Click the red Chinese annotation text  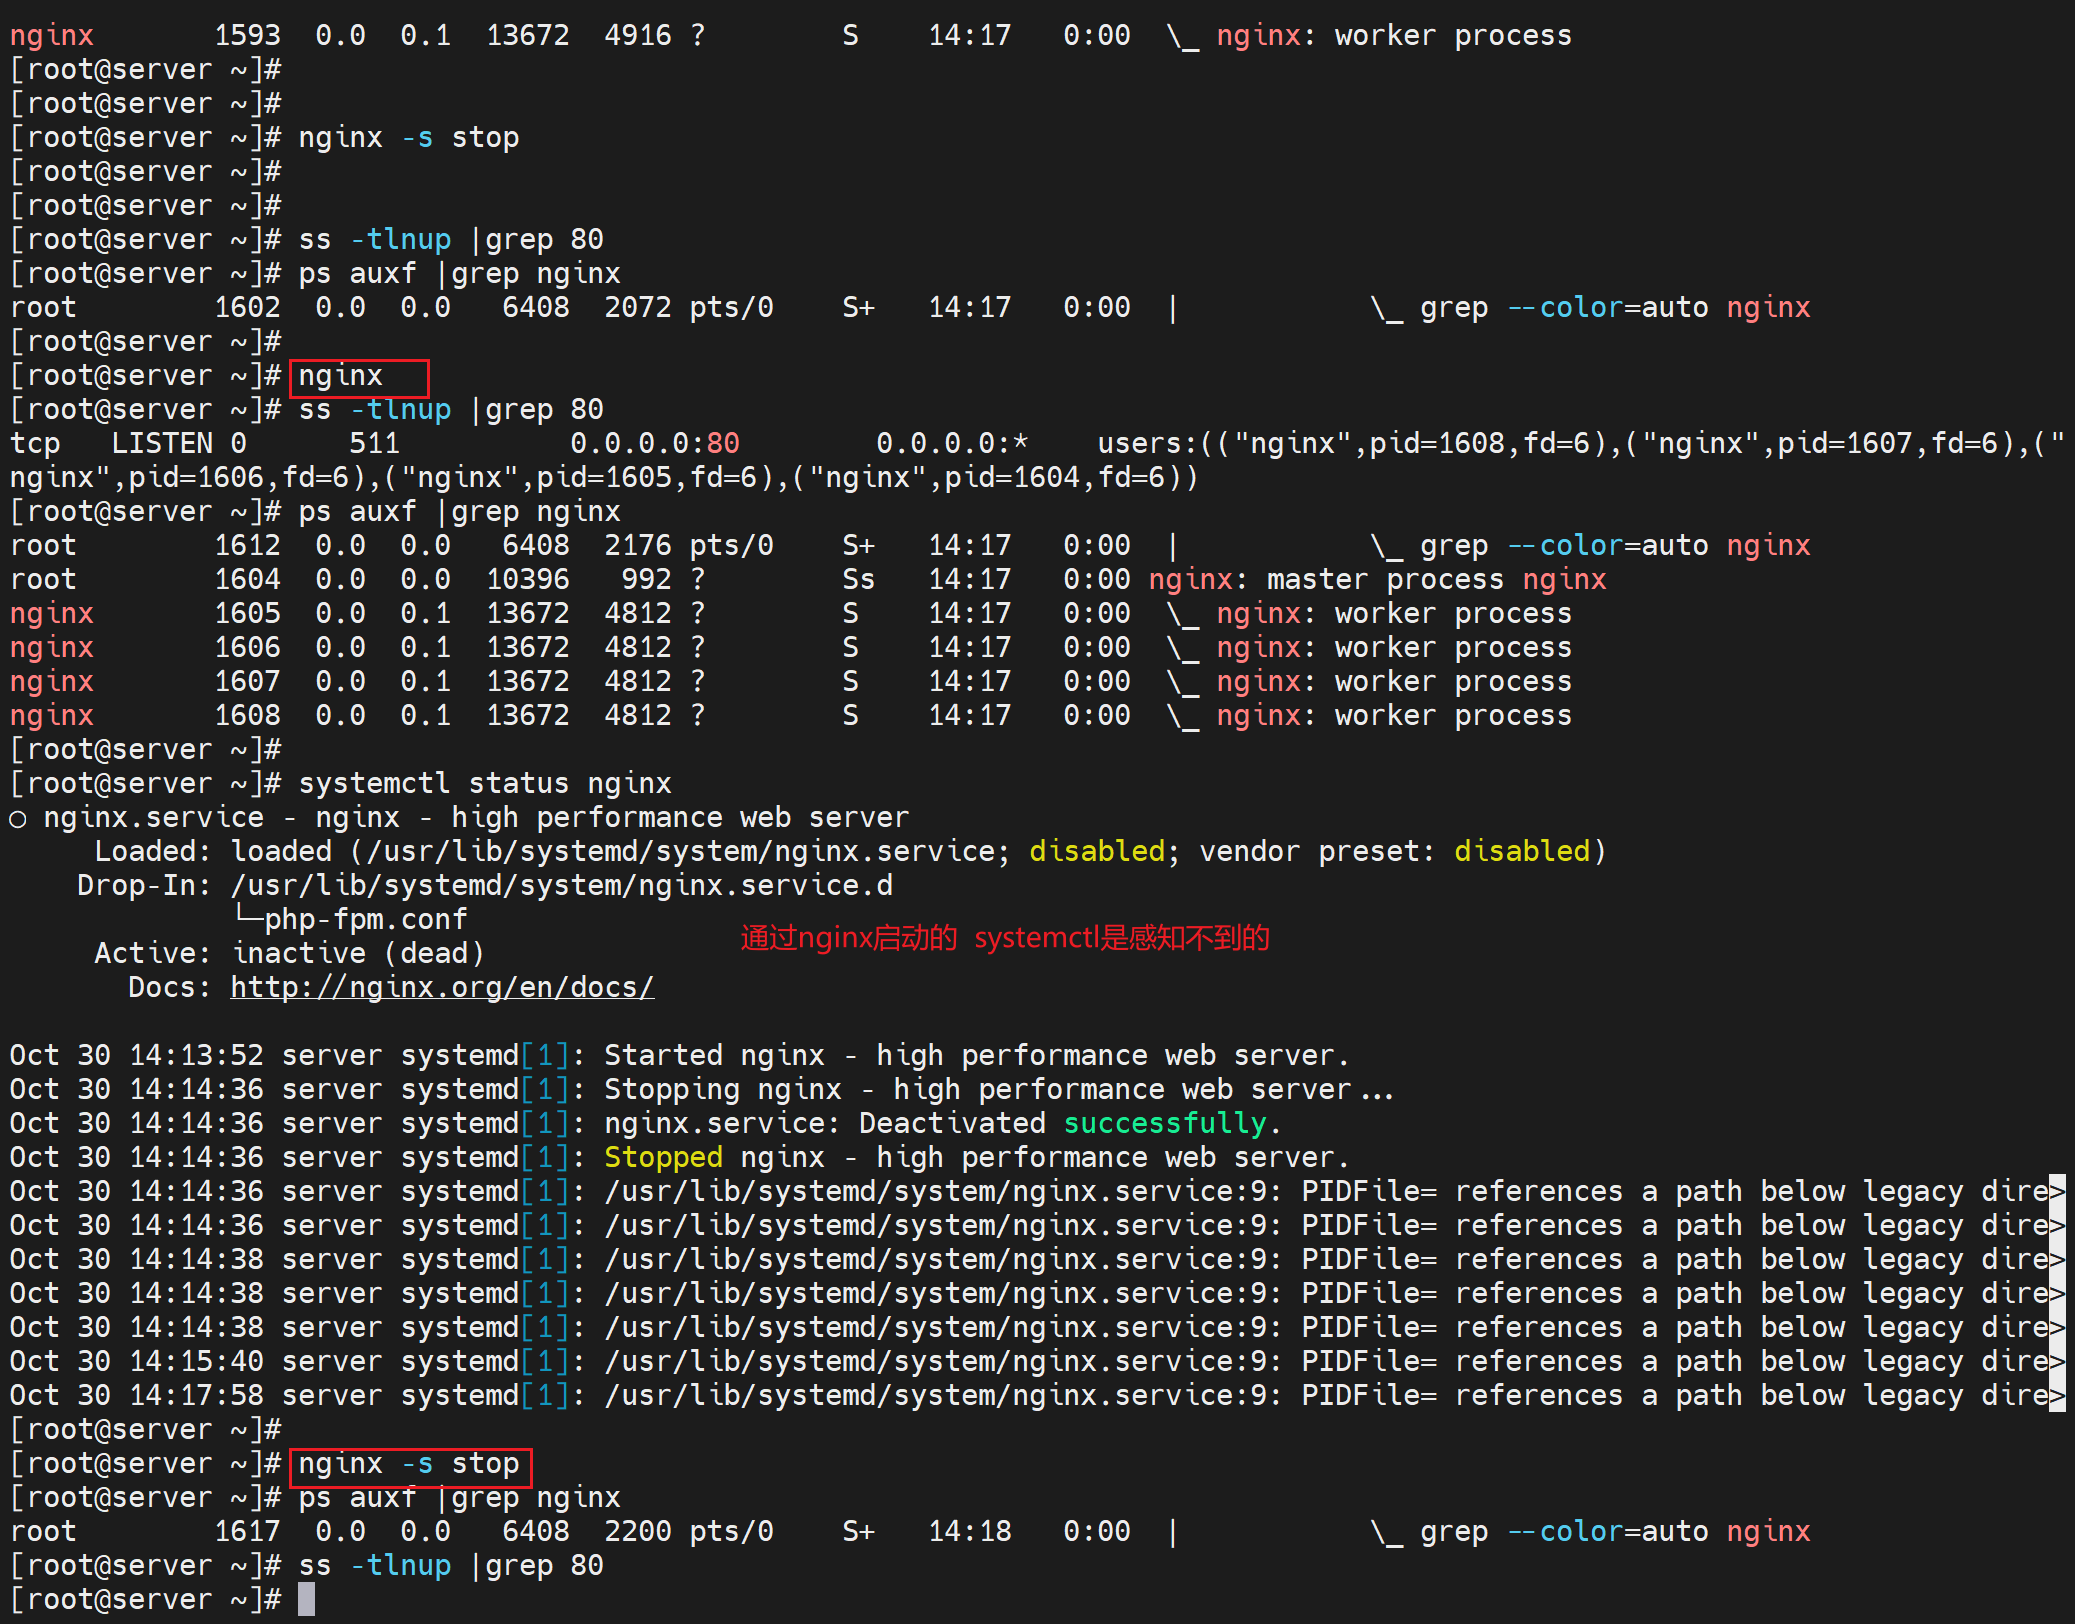pos(1004,938)
